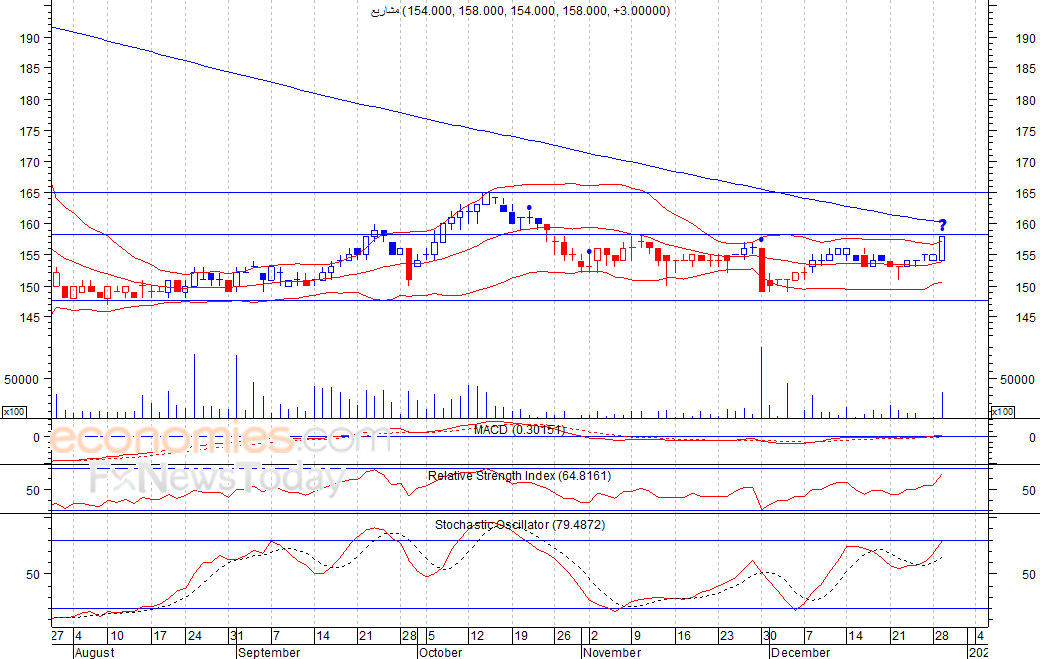Click the 50000 volume label on right axis

click(1017, 379)
